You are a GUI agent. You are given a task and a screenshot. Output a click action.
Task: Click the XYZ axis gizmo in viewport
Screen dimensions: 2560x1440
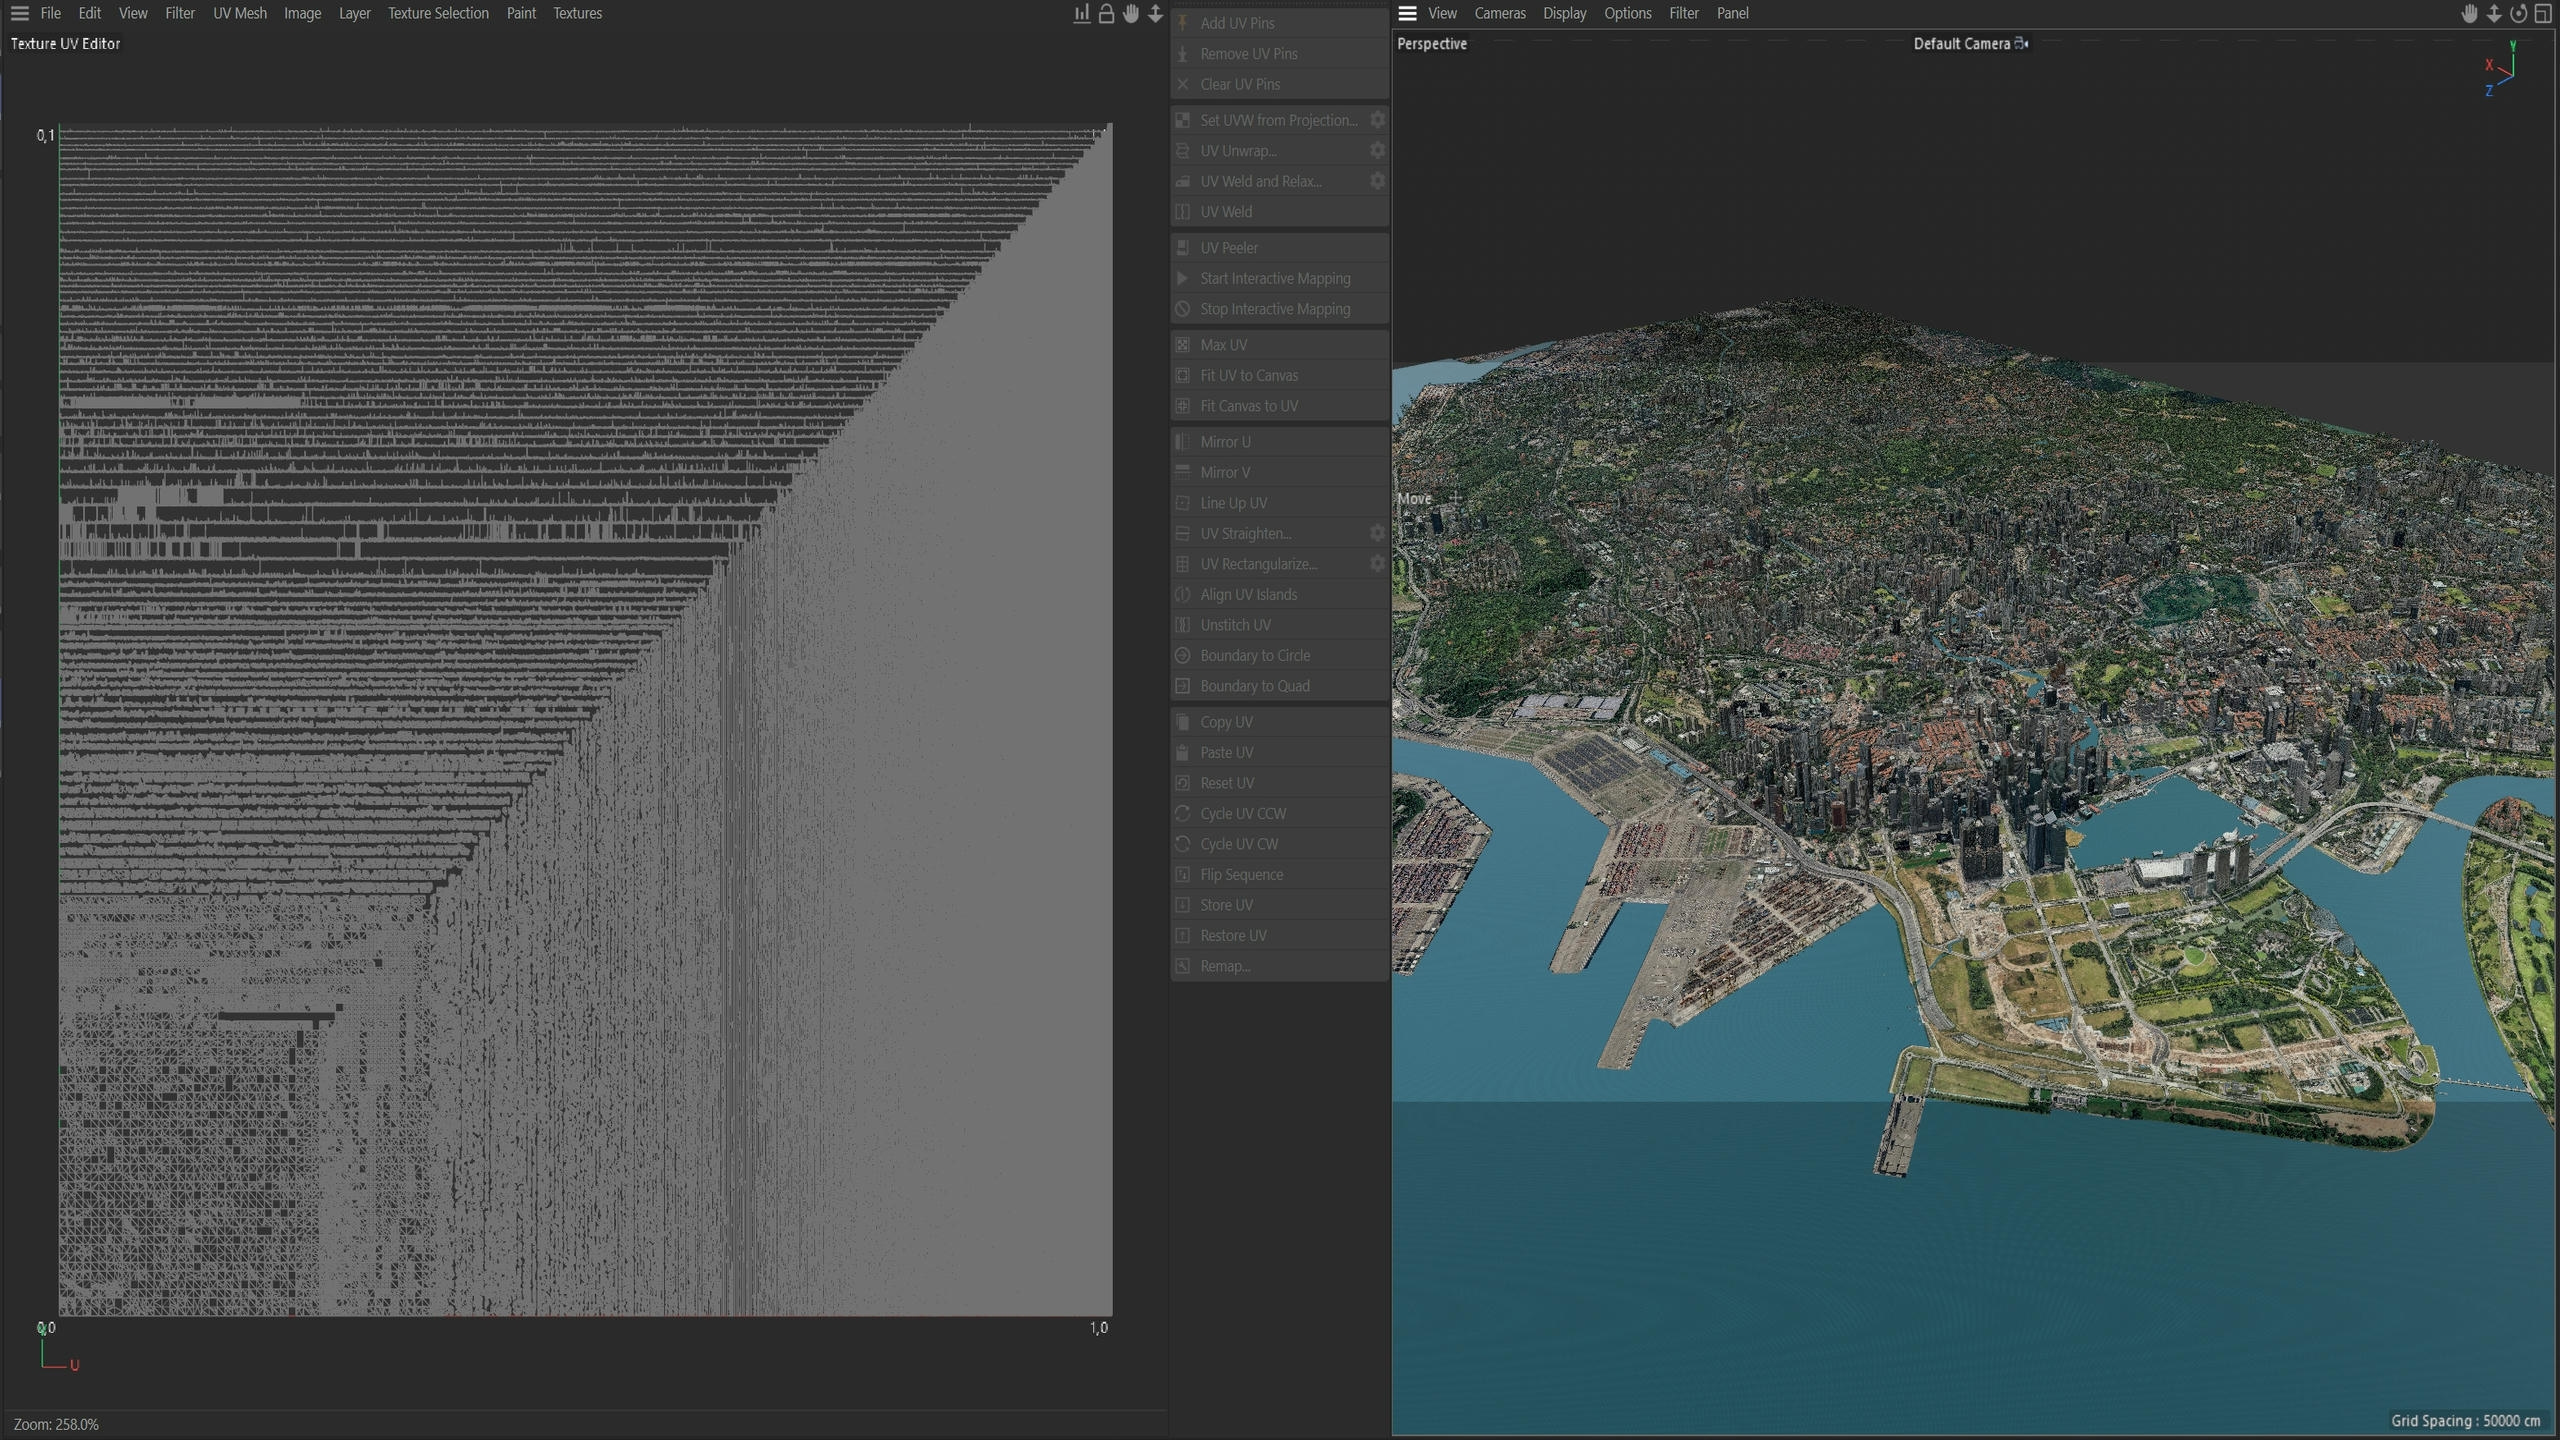(x=2501, y=69)
